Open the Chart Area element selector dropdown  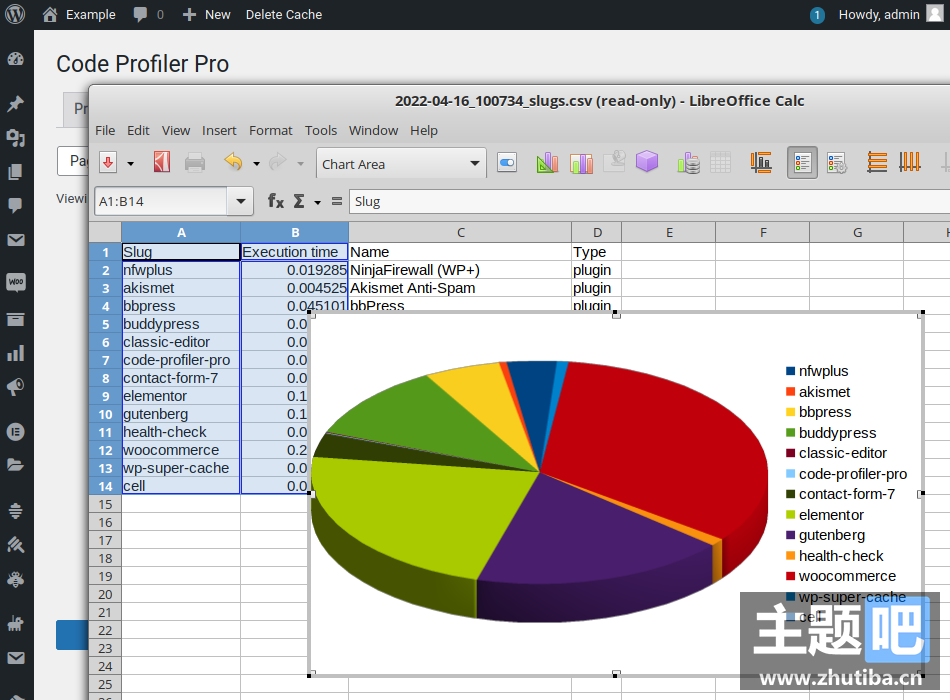tap(474, 164)
